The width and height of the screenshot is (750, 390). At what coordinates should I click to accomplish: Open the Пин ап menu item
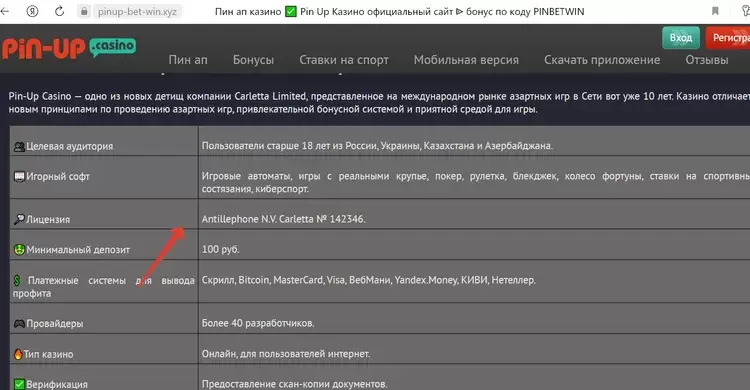[x=188, y=60]
